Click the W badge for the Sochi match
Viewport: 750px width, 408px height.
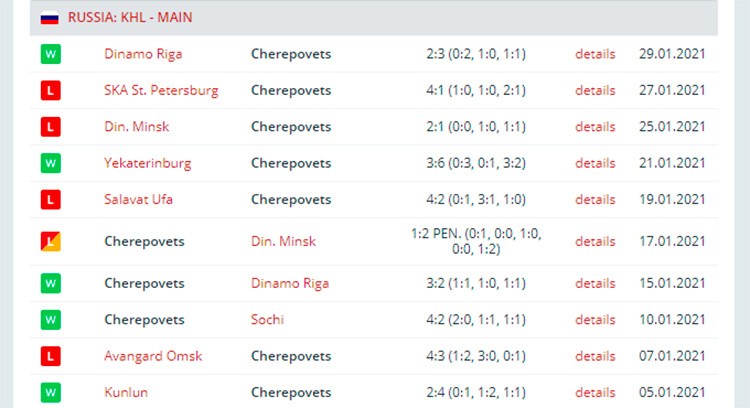[x=51, y=320]
